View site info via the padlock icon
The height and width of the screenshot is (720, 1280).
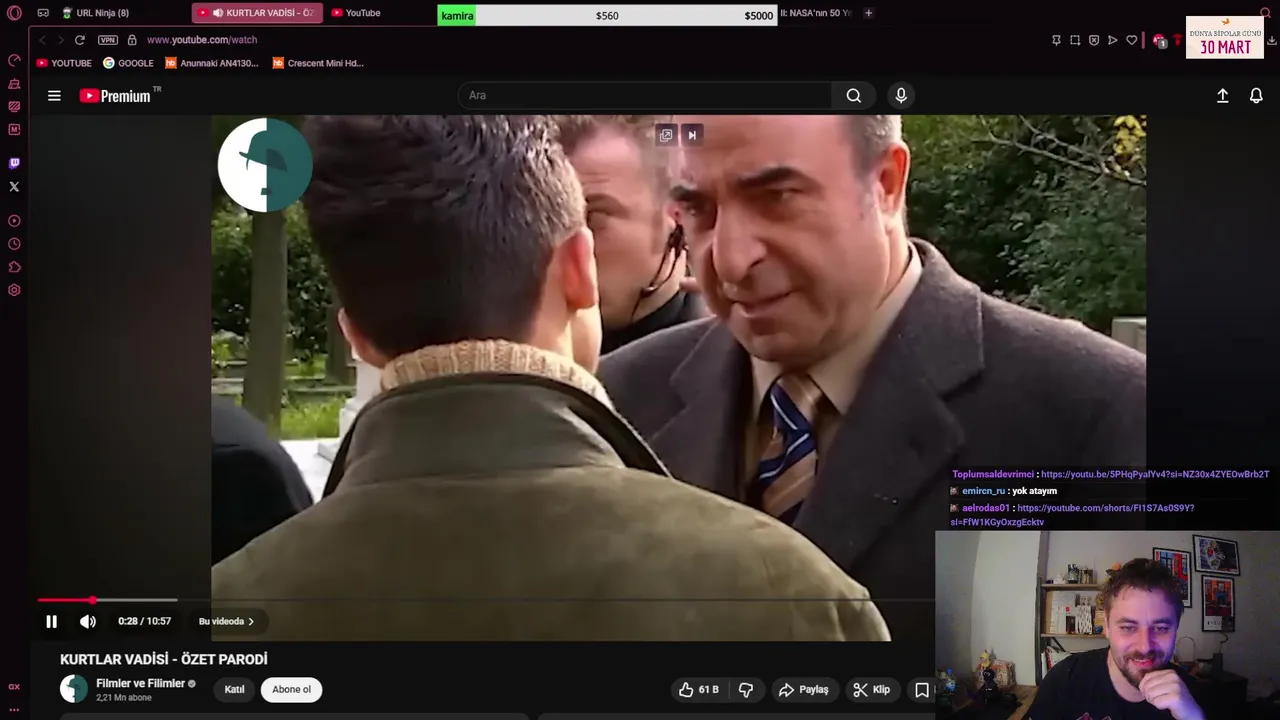point(132,40)
